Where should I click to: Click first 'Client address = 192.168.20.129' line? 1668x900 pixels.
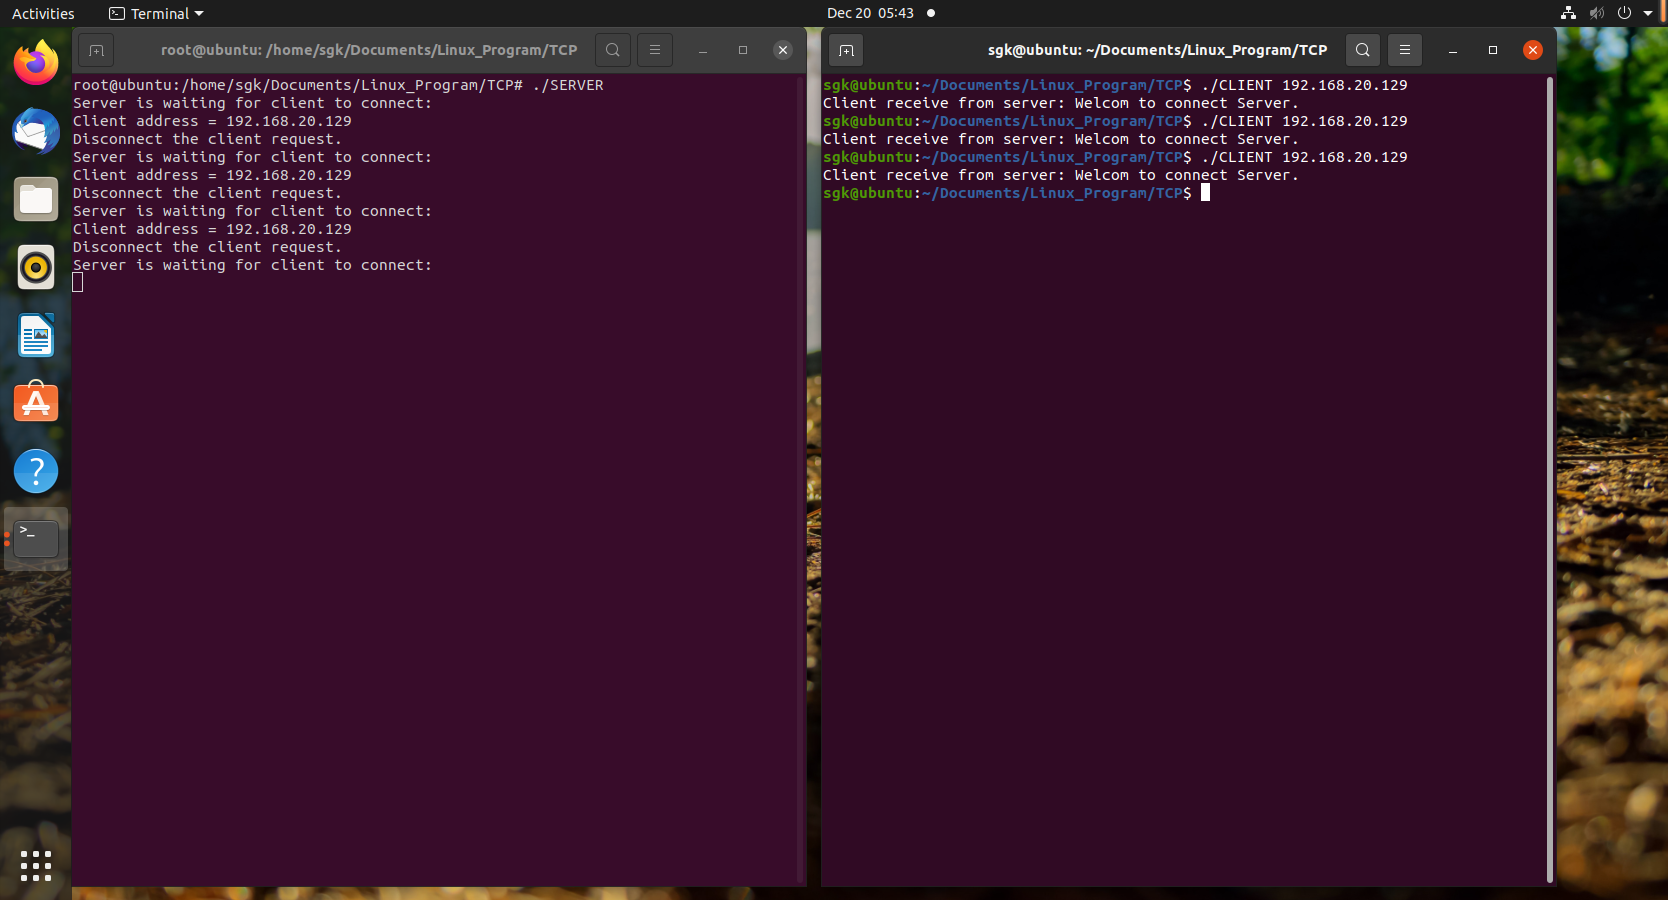212,121
